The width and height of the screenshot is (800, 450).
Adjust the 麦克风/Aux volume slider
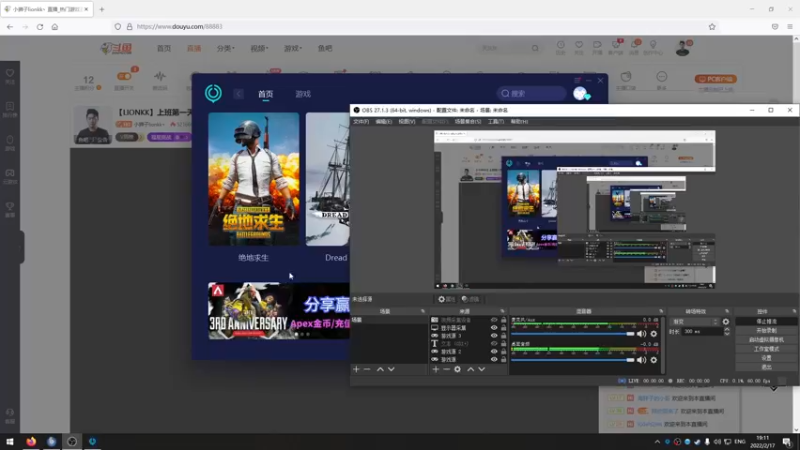pyautogui.click(x=573, y=334)
